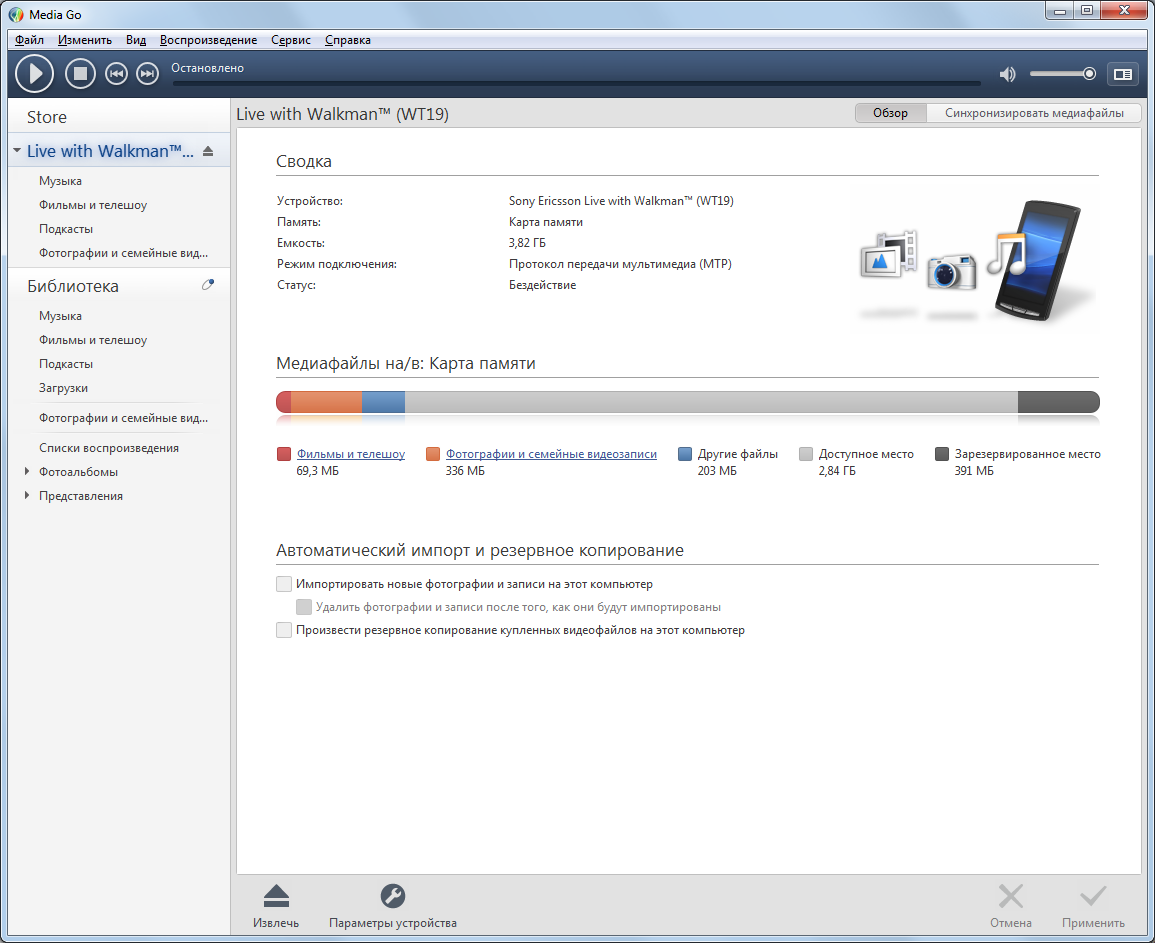Image resolution: width=1155 pixels, height=943 pixels.
Task: Open Параметры устройства wrench button
Action: tap(393, 906)
